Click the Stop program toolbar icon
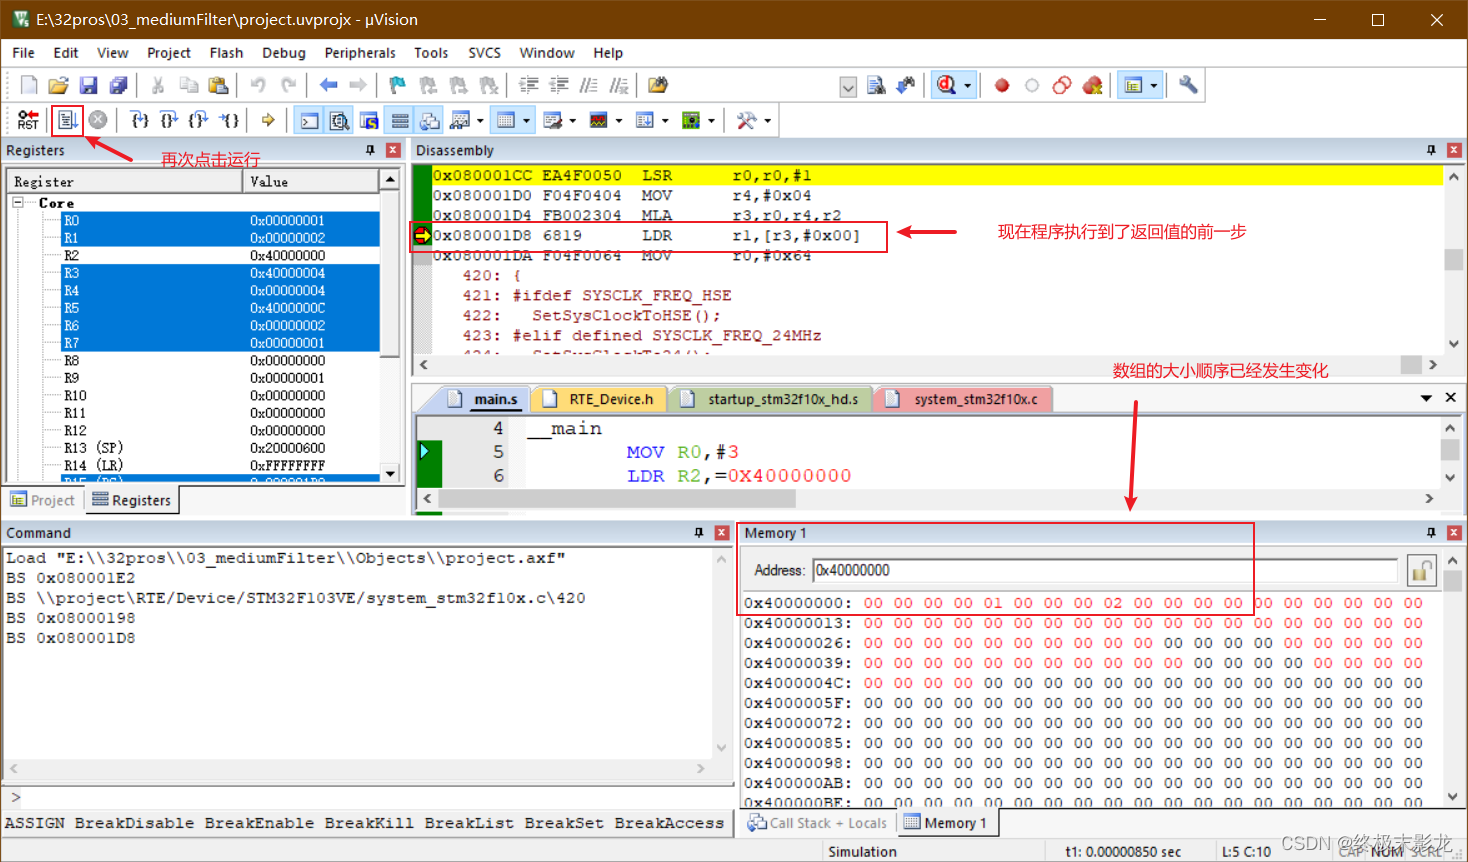 click(x=98, y=121)
